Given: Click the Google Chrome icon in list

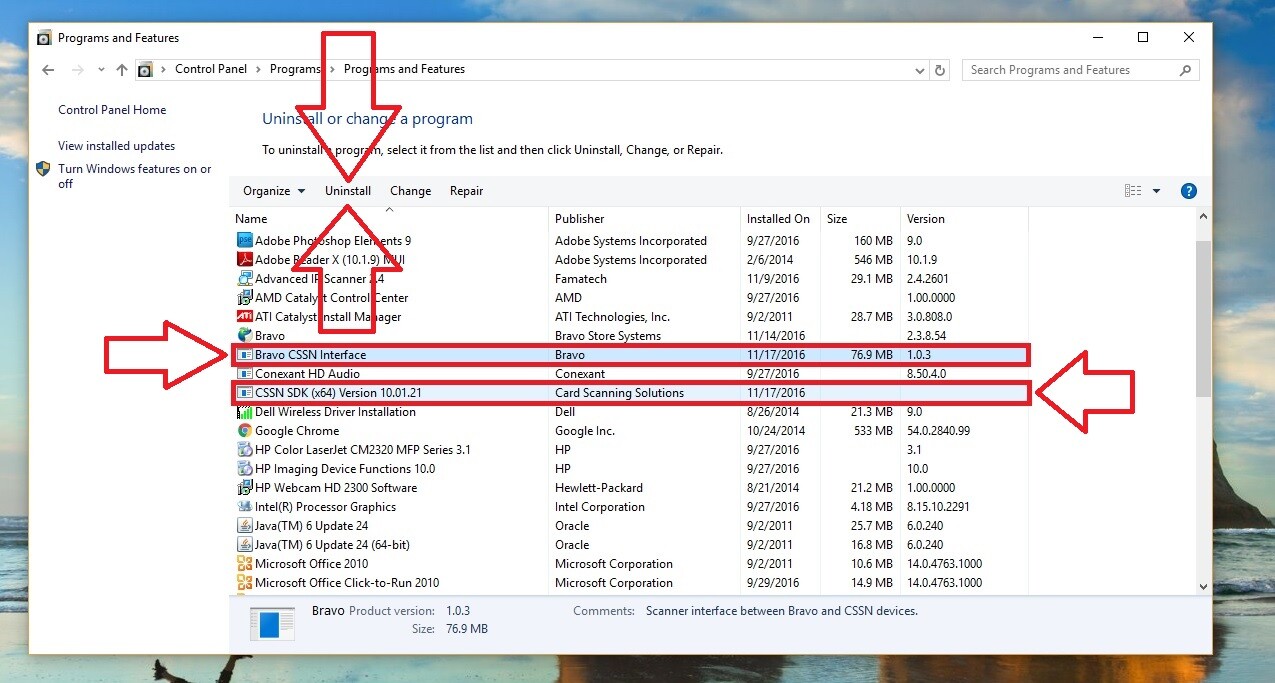Looking at the screenshot, I should [244, 431].
